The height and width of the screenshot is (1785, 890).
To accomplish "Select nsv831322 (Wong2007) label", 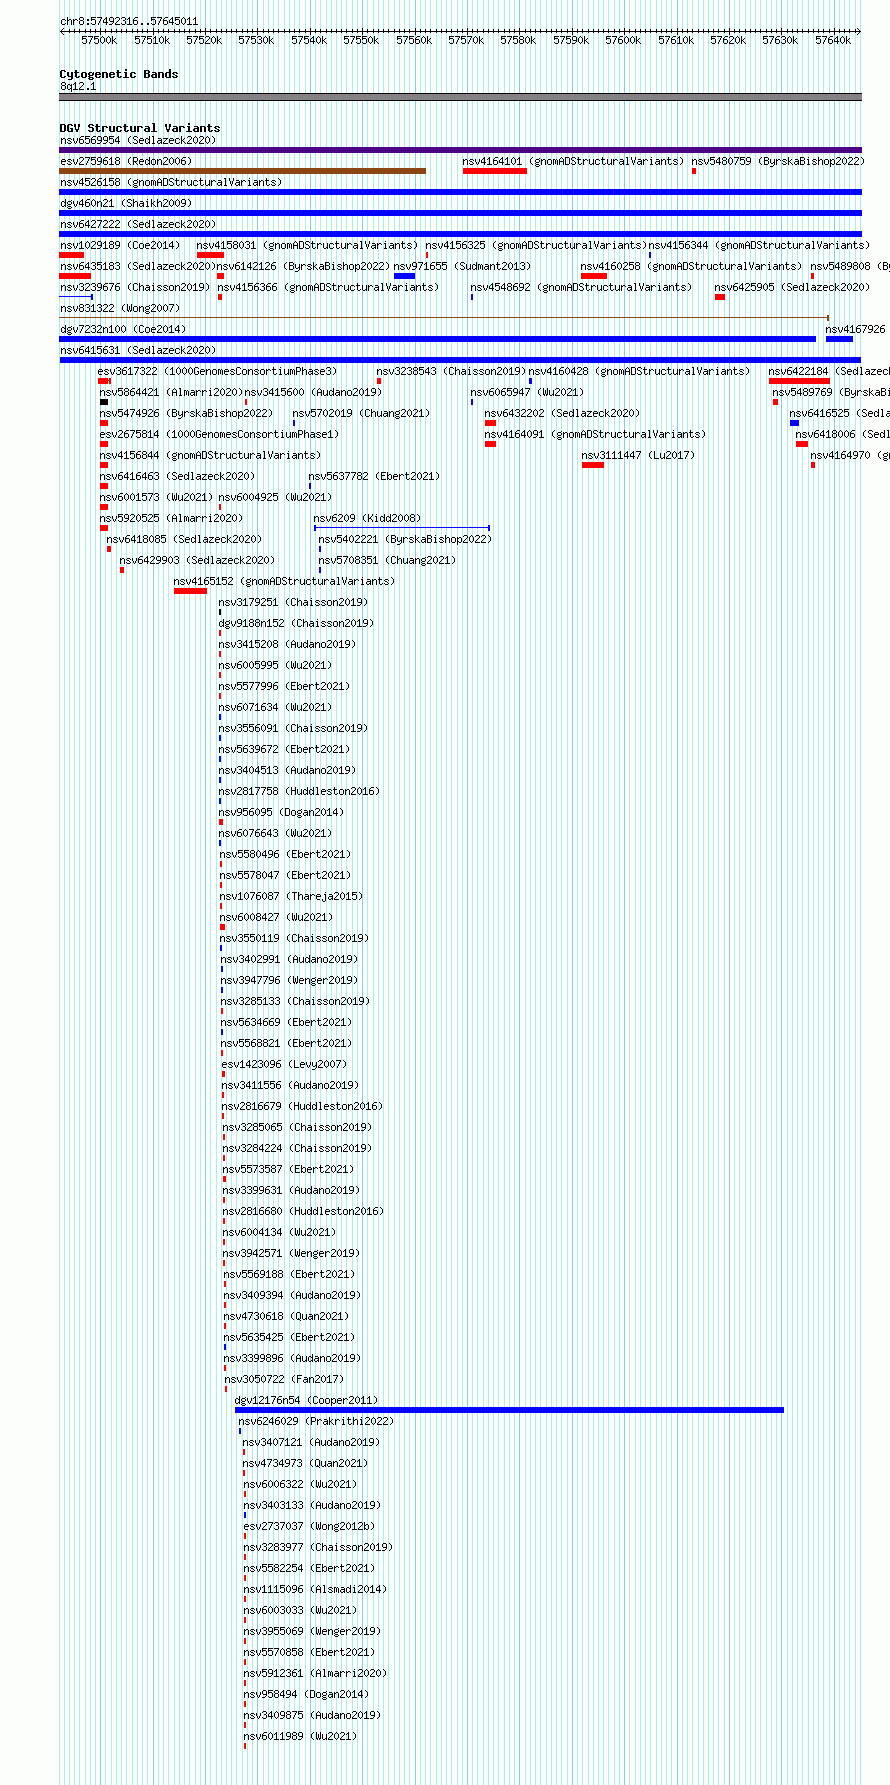I will click(x=120, y=308).
